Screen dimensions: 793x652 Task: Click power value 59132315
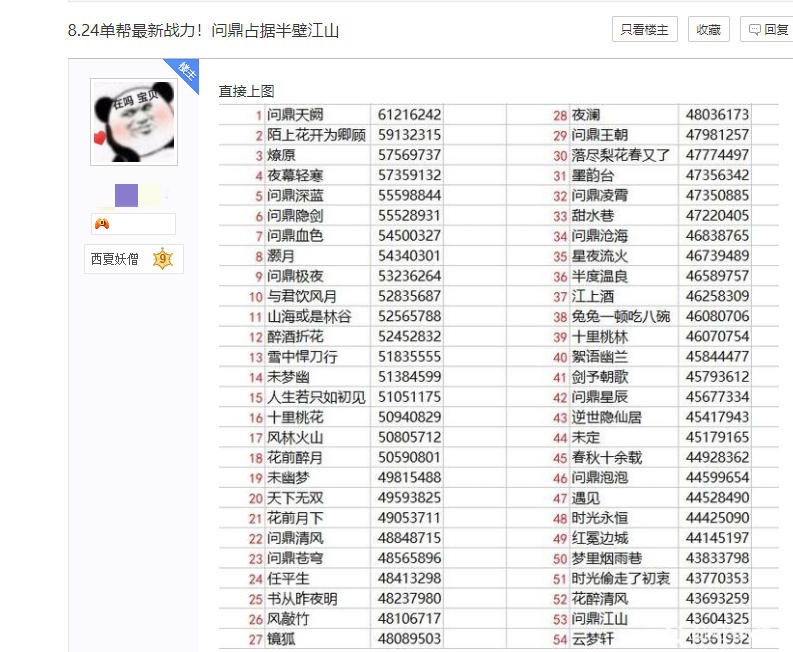409,135
